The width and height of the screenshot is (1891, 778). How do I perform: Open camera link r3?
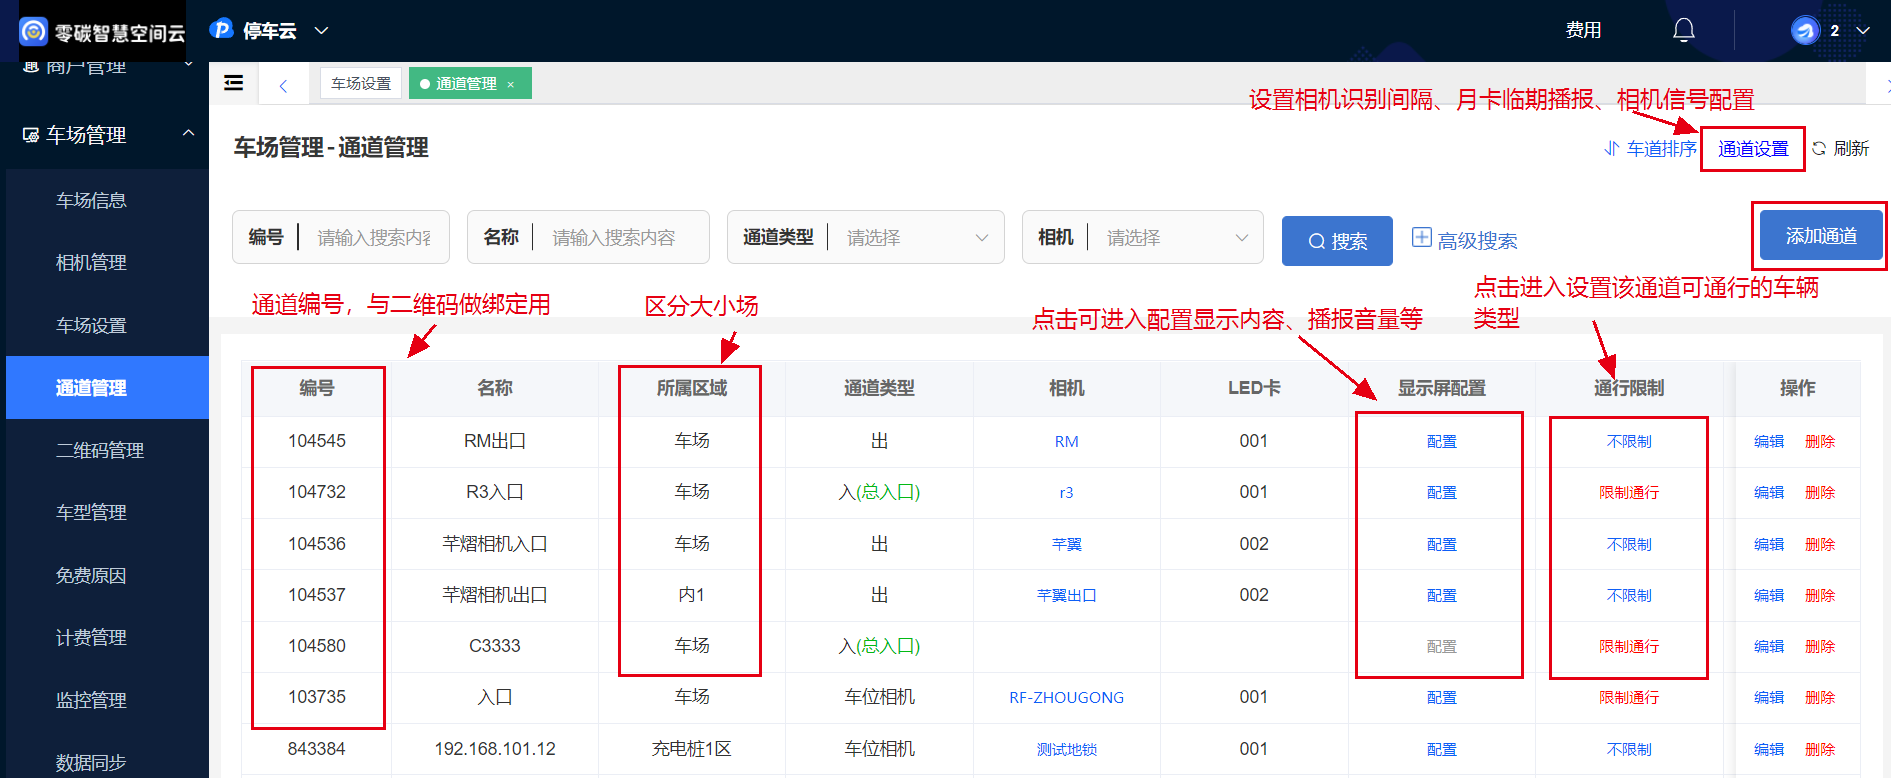tap(1066, 492)
